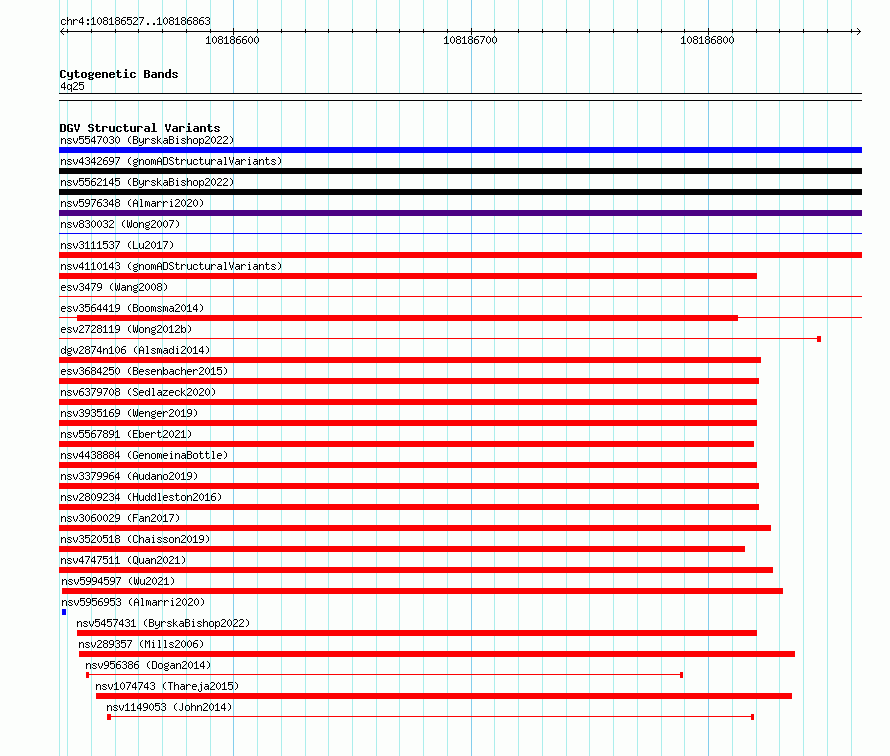Click the red bar of nsv5457431
This screenshot has width=890, height=756.
coord(417,633)
